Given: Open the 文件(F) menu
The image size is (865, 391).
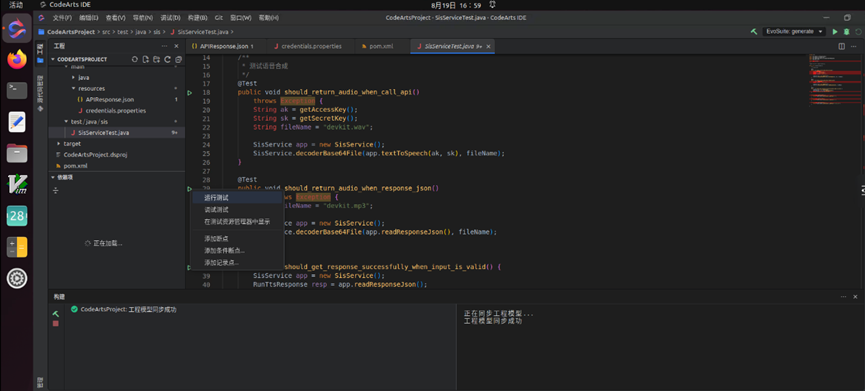Looking at the screenshot, I should click(62, 18).
